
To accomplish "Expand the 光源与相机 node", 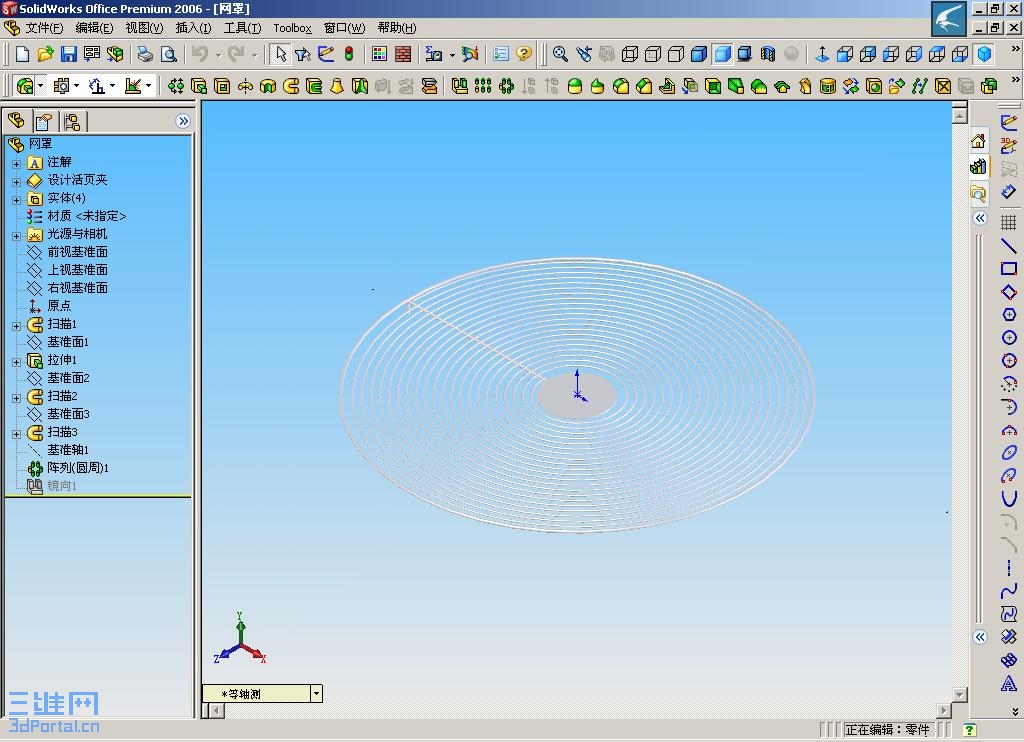I will coord(16,236).
